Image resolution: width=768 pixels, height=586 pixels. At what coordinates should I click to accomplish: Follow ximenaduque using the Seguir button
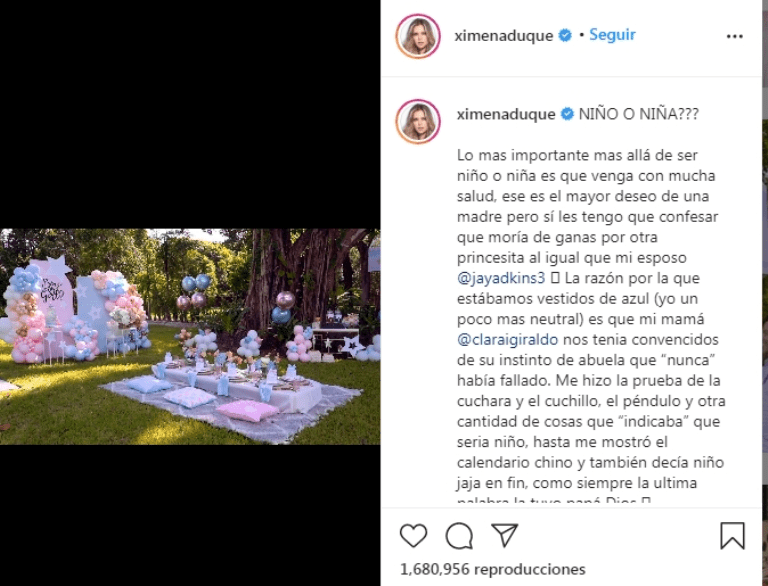click(612, 35)
